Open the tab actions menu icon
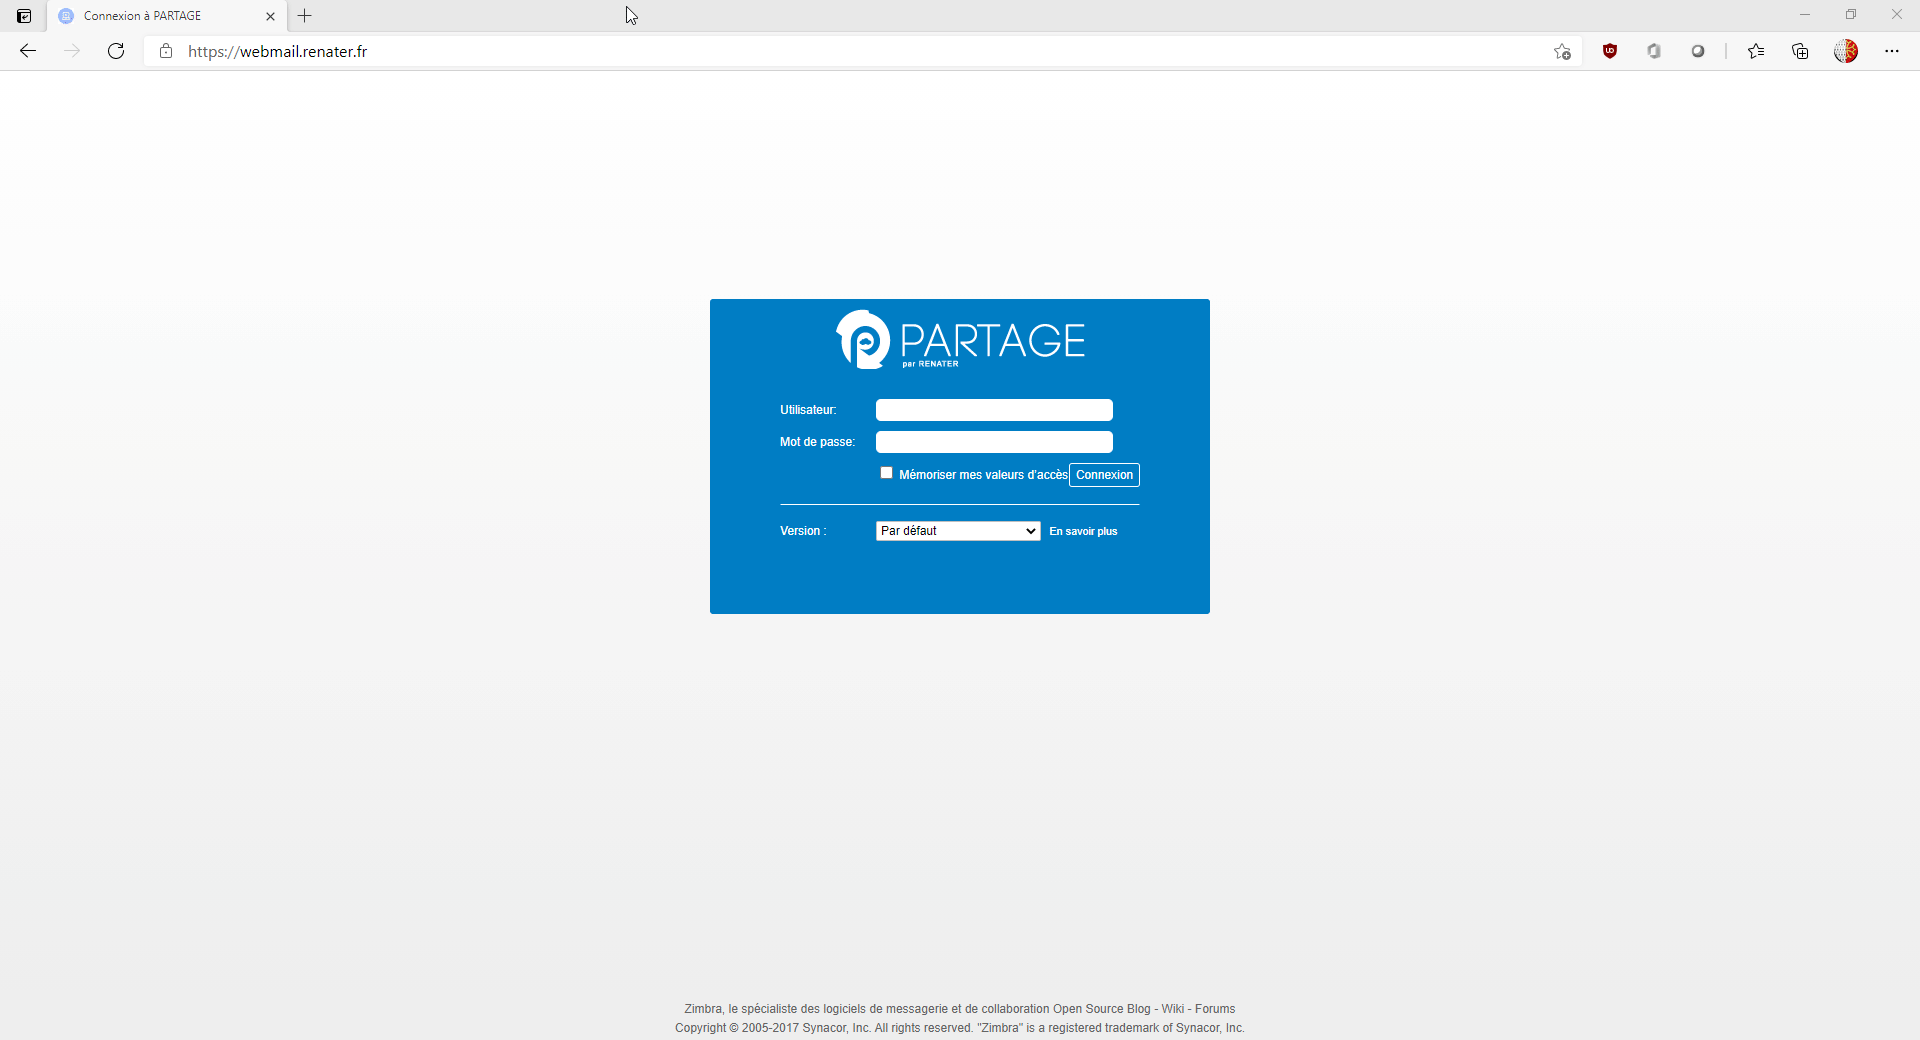1920x1040 pixels. click(24, 16)
